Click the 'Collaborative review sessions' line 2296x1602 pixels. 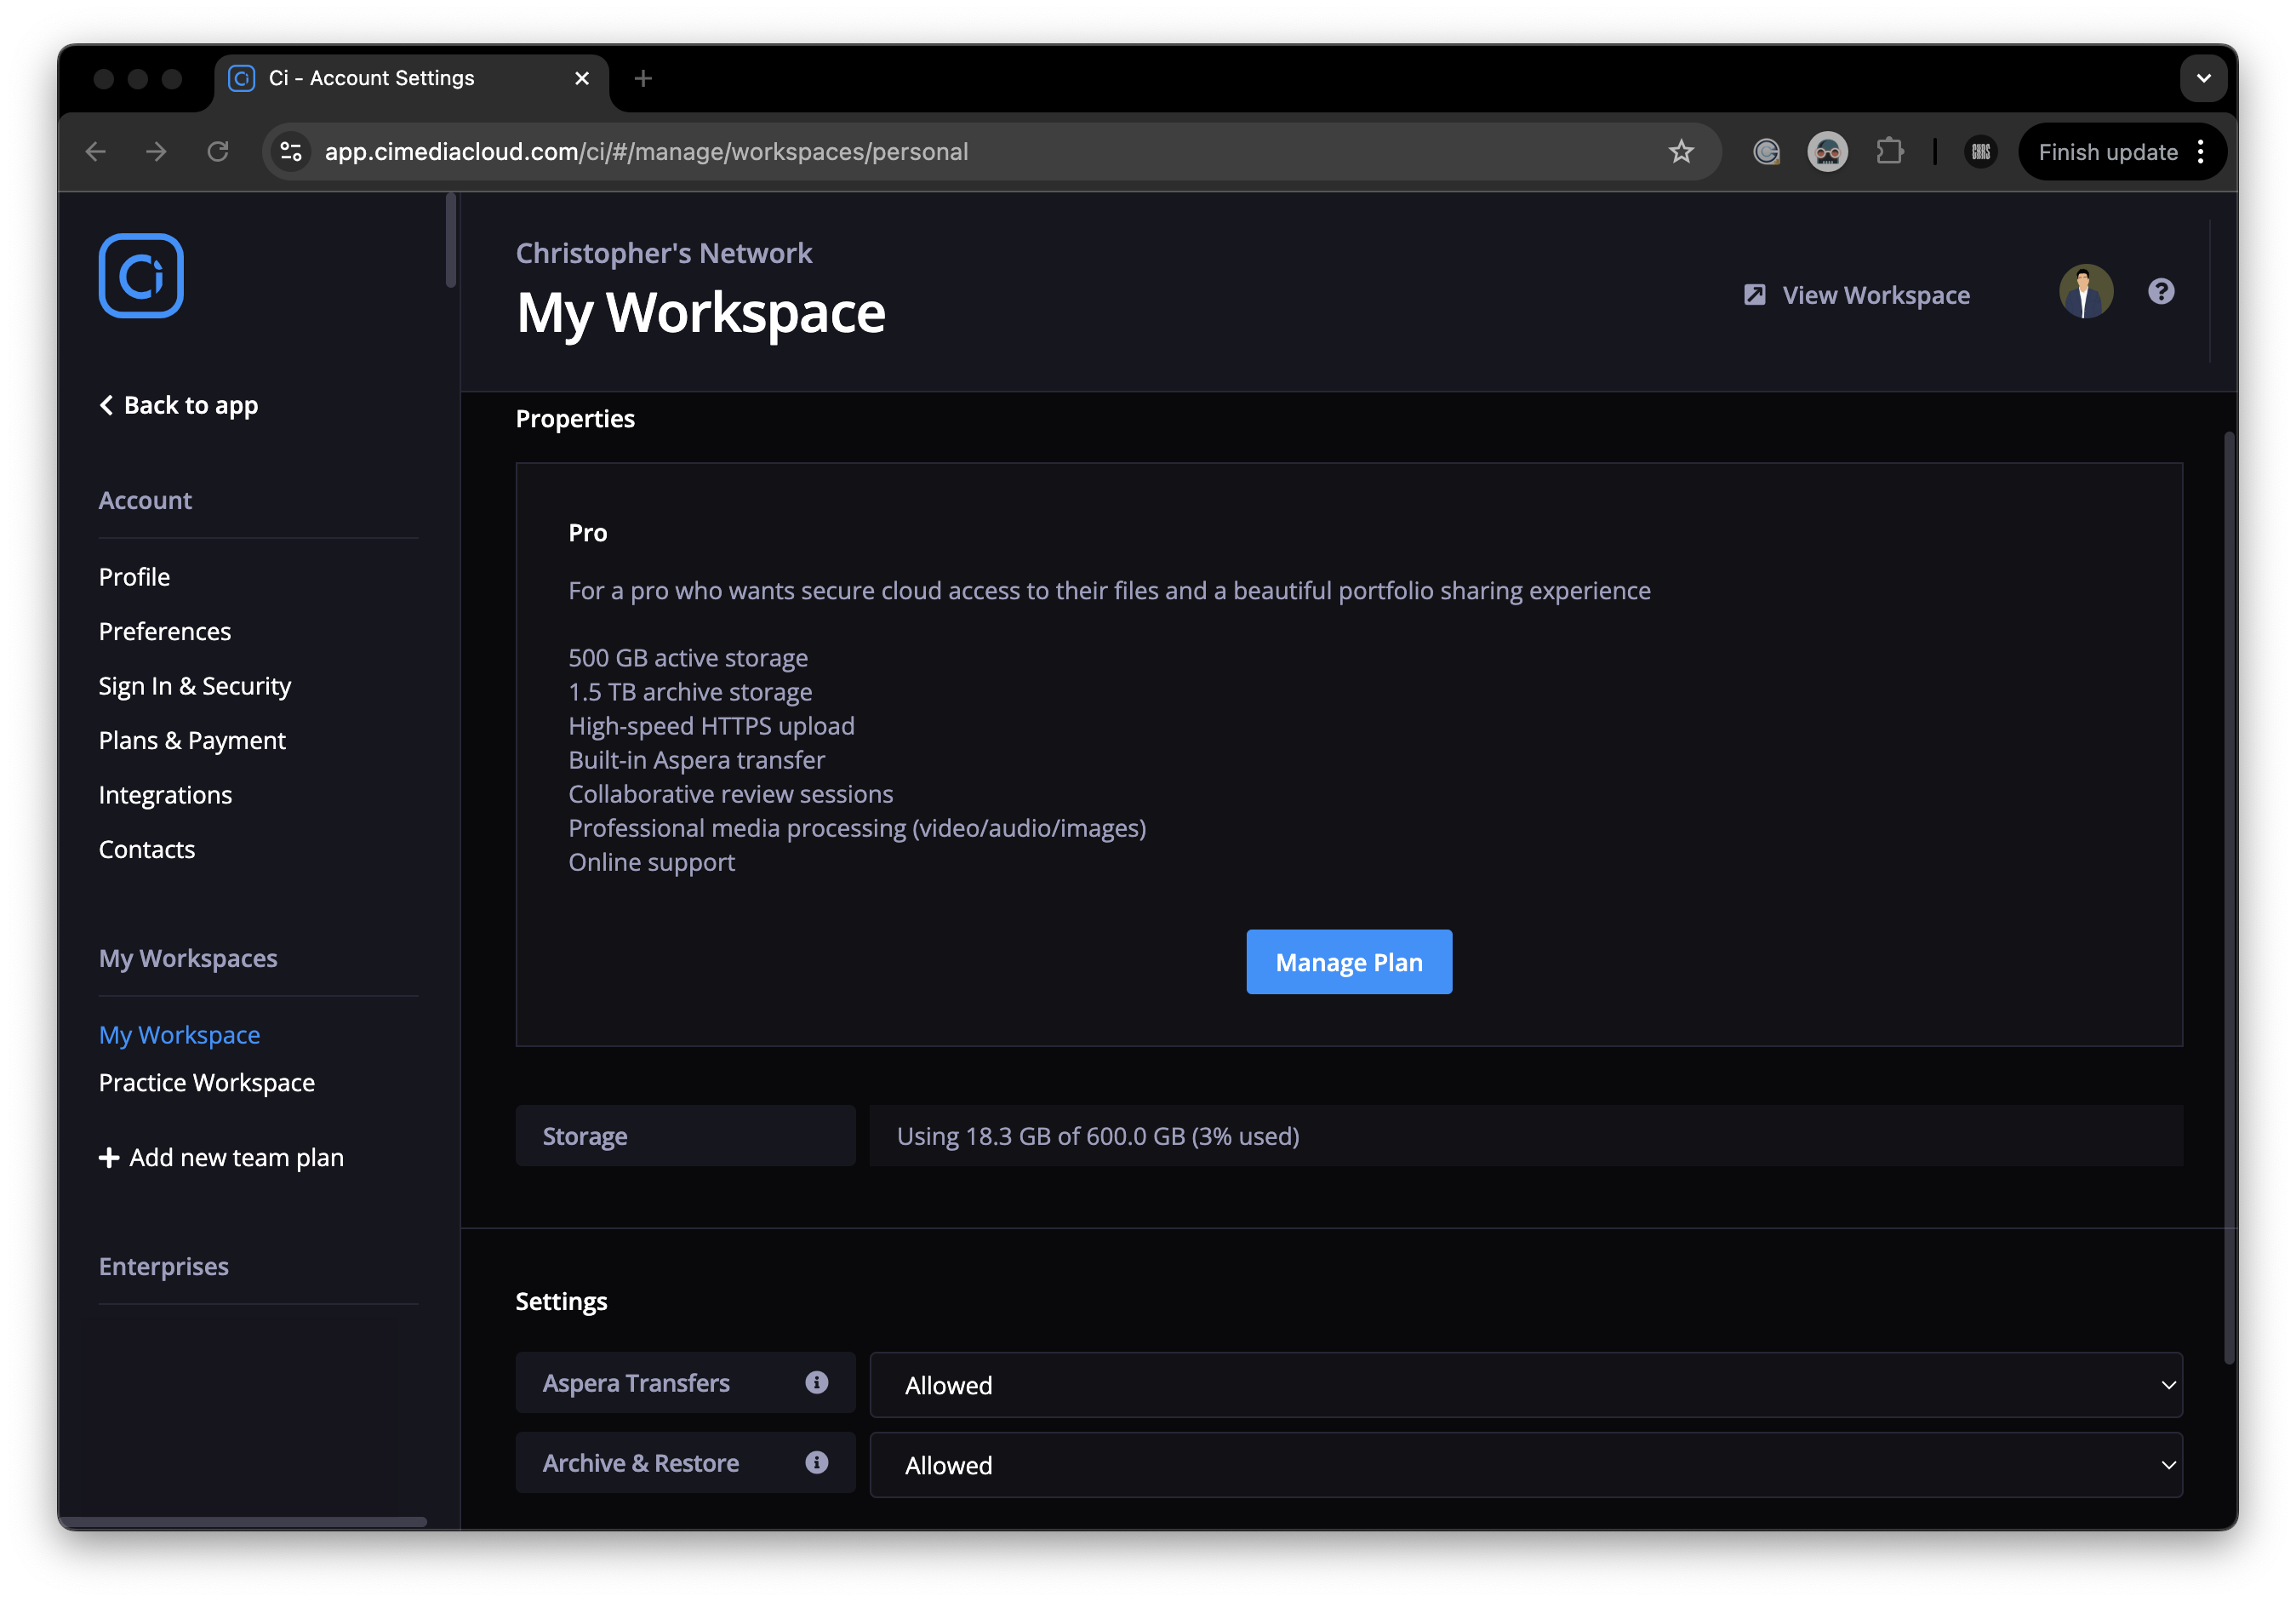[x=731, y=793]
